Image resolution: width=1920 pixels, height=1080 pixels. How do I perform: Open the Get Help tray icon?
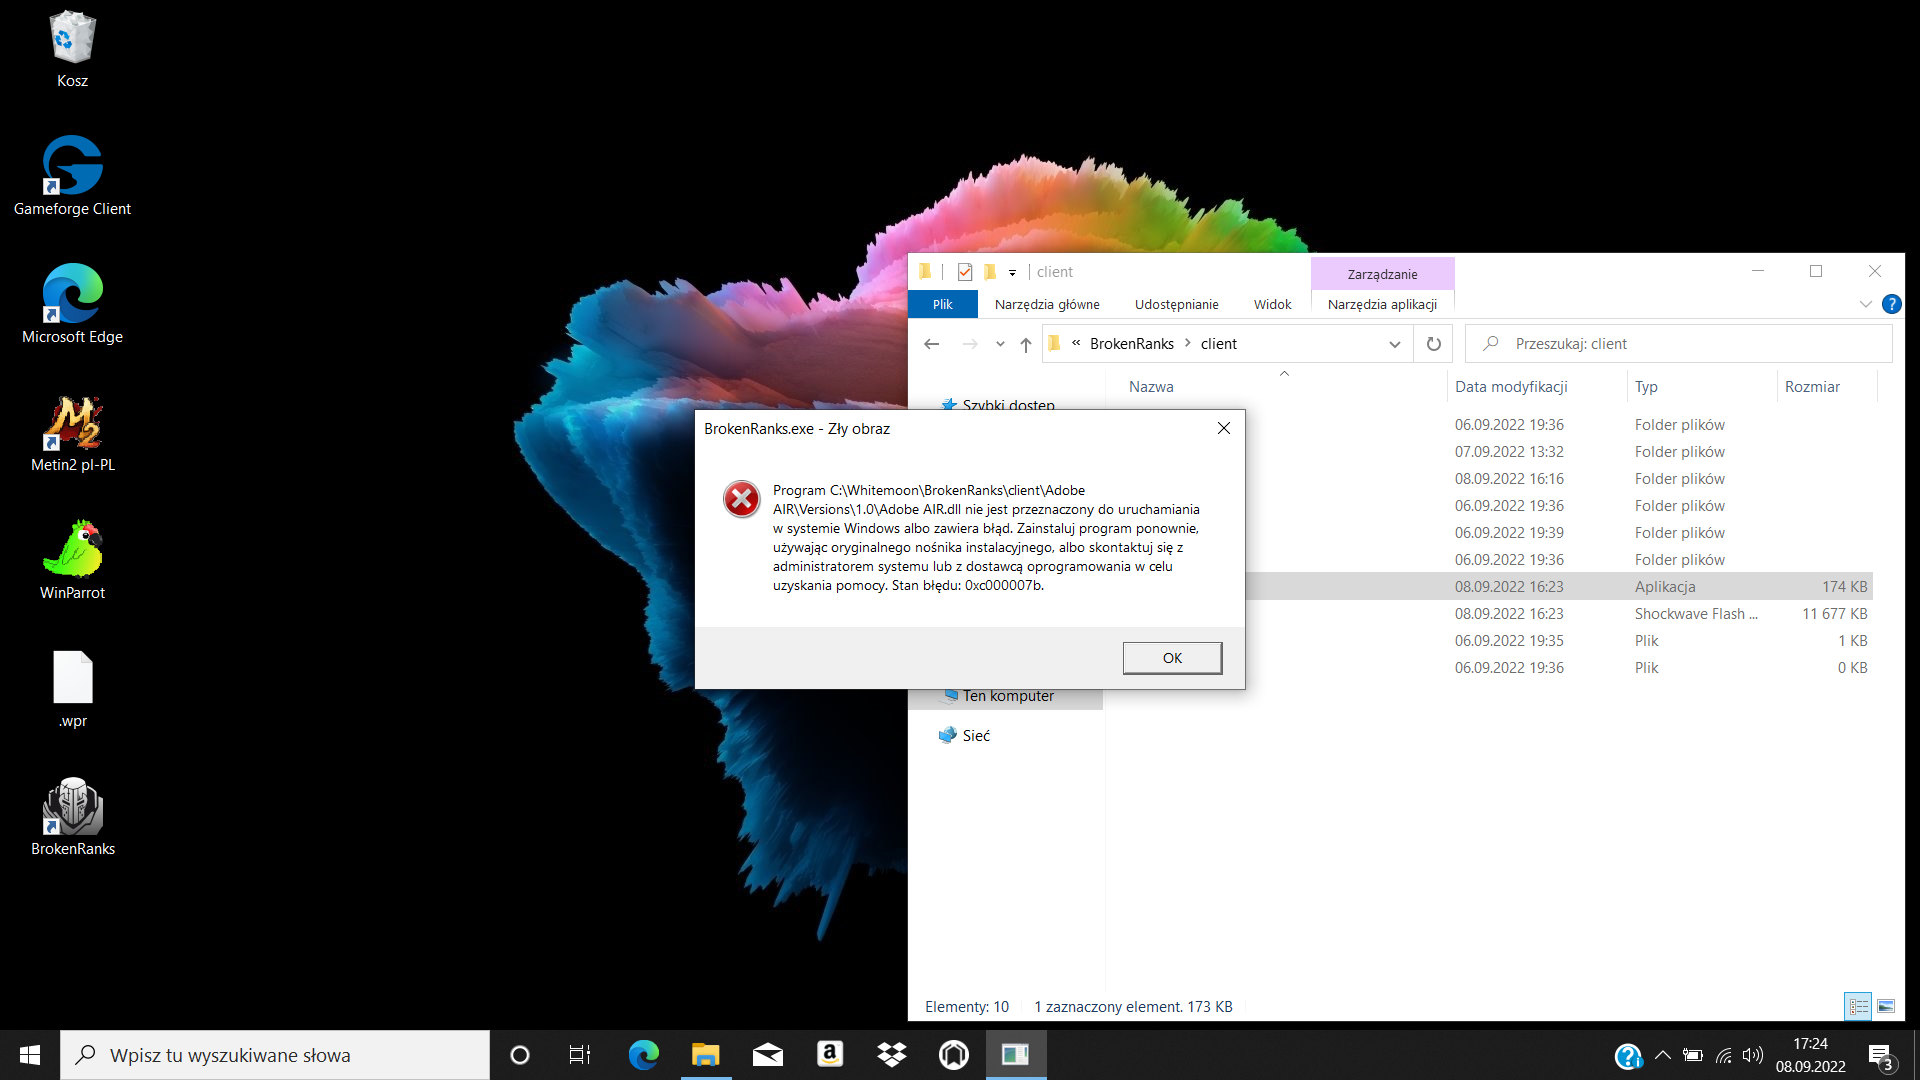(1628, 1056)
